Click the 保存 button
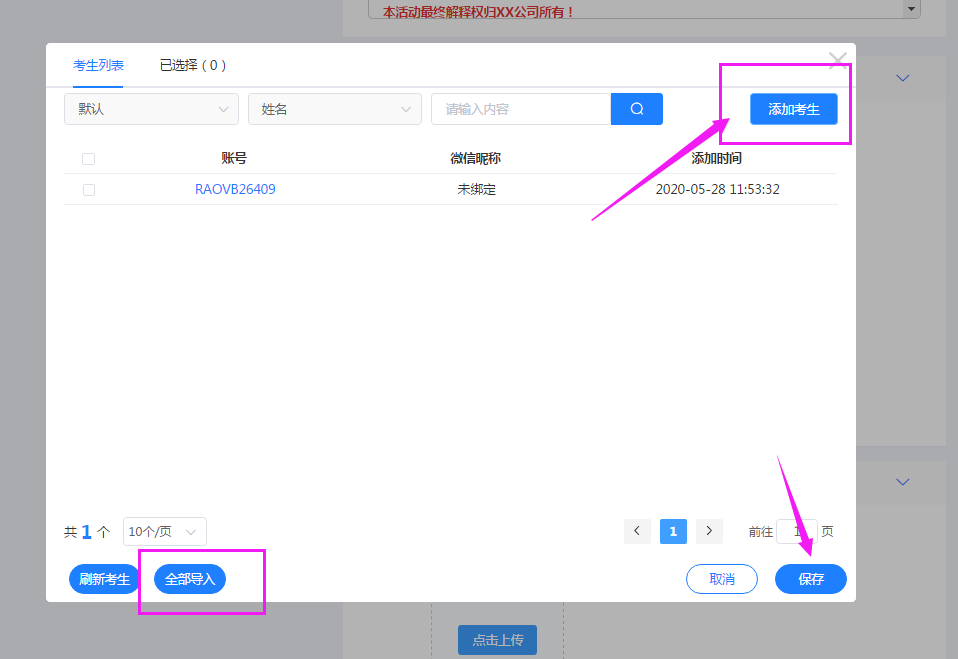Viewport: 958px width, 659px height. (x=811, y=579)
